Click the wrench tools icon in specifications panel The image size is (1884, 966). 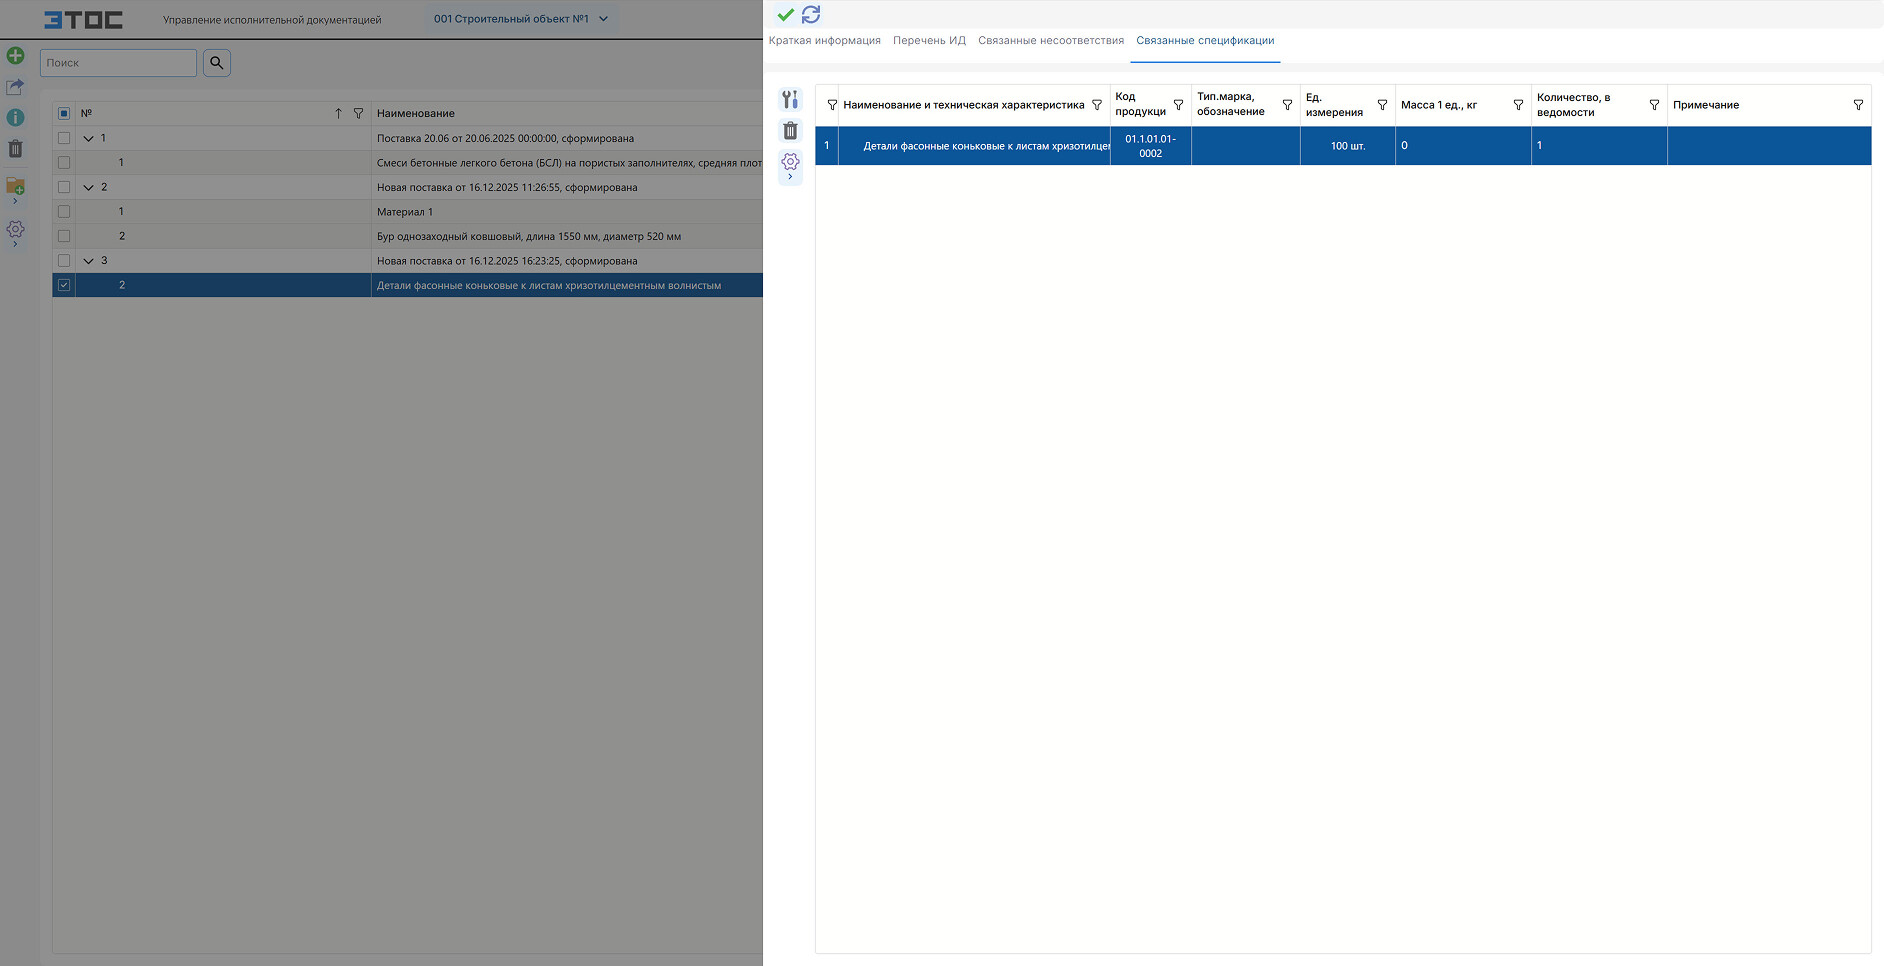coord(790,99)
